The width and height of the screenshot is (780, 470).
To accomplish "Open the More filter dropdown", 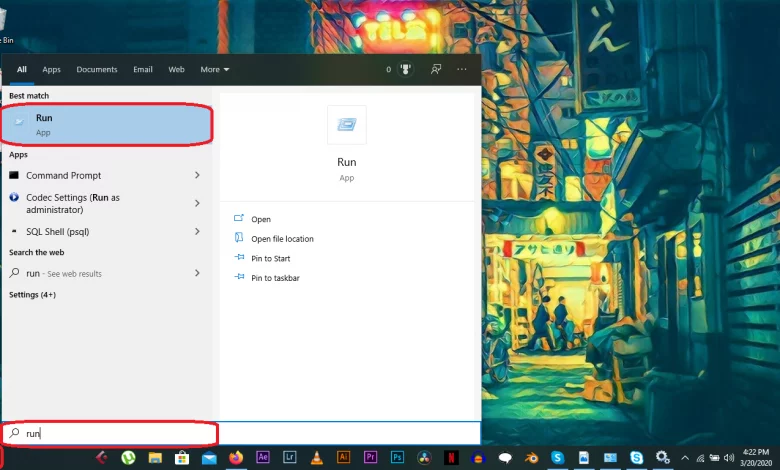I will click(214, 70).
